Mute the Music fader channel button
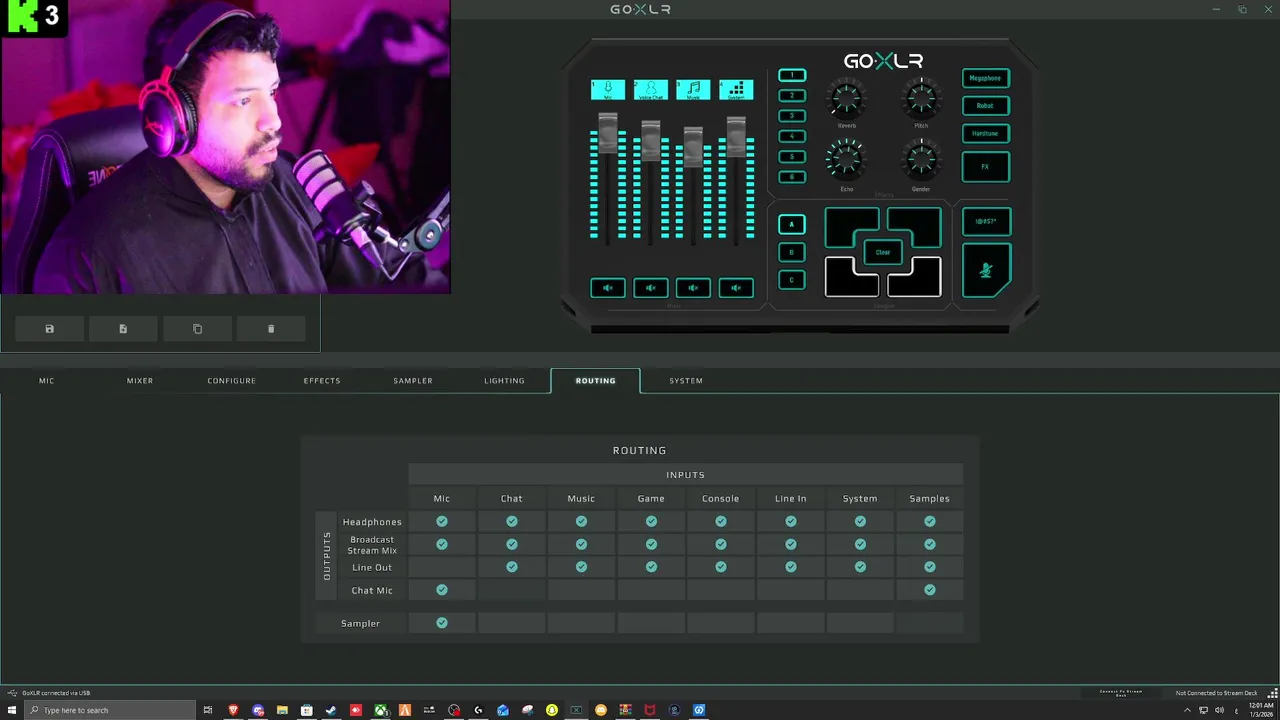 coord(693,288)
